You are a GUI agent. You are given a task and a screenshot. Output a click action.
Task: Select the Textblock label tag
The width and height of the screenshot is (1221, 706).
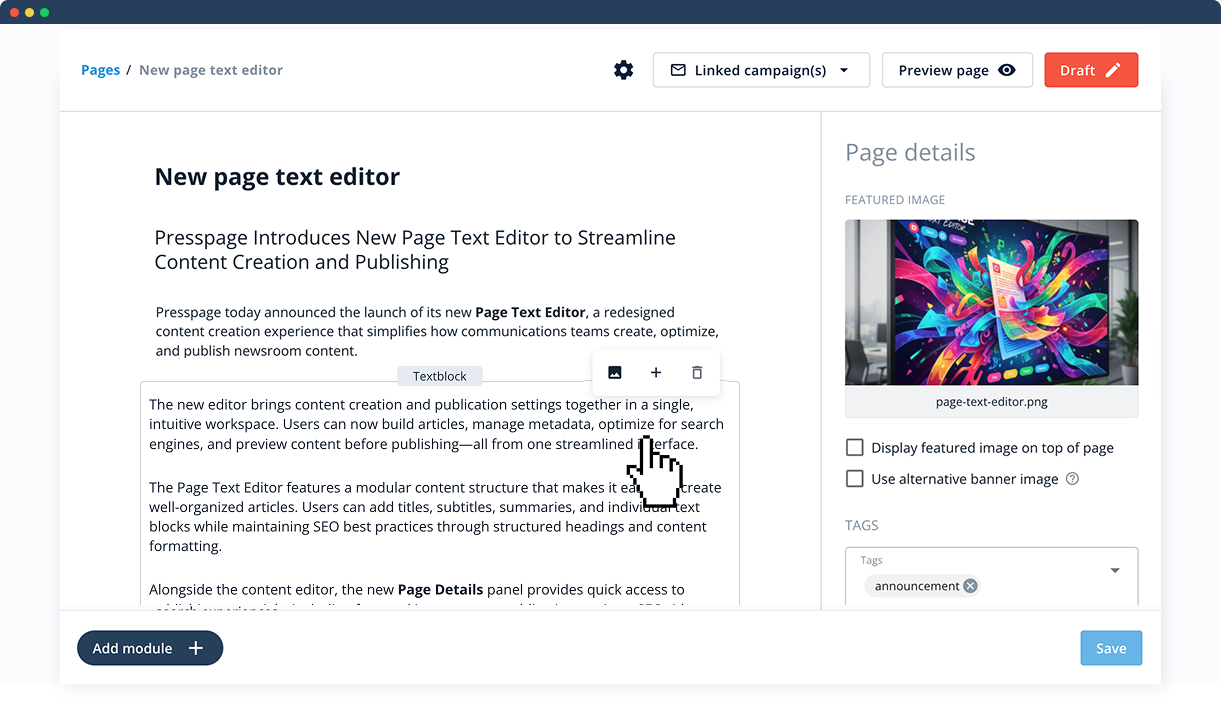coord(440,376)
